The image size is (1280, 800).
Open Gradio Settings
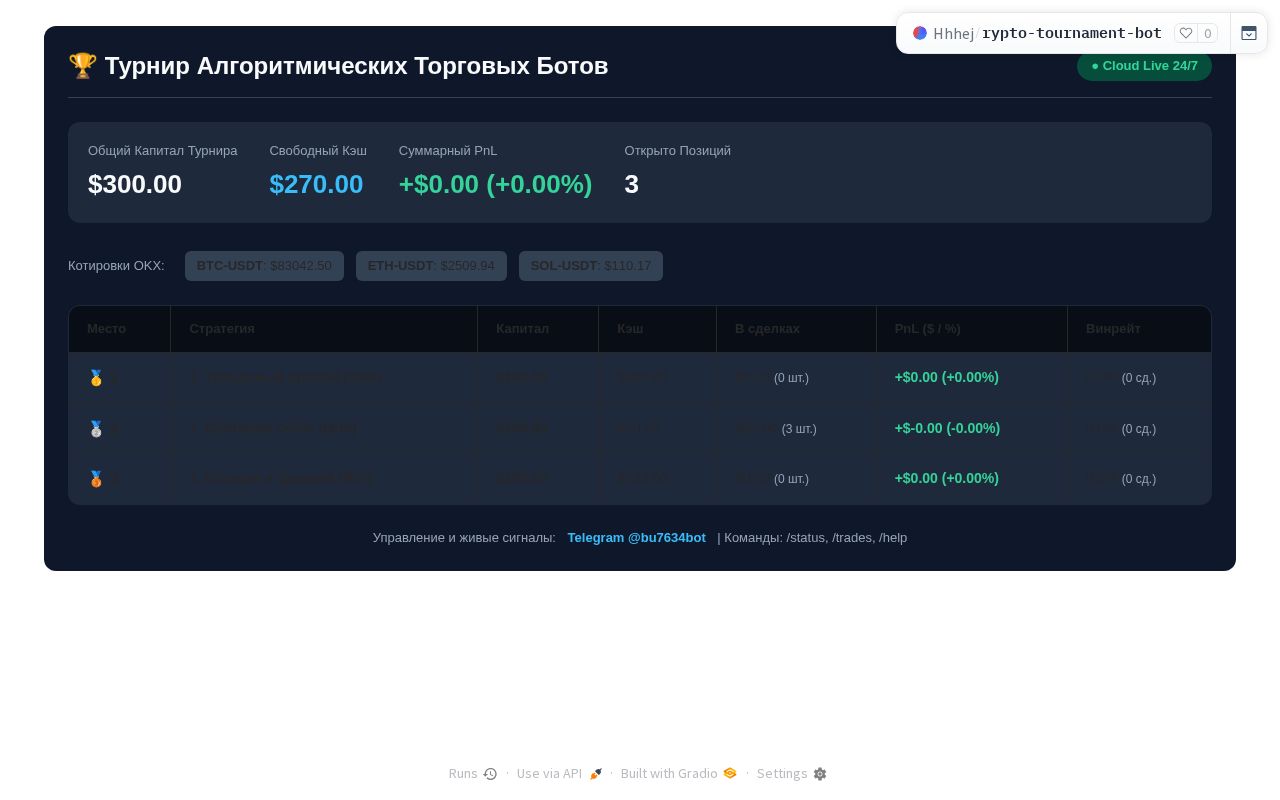click(x=792, y=773)
